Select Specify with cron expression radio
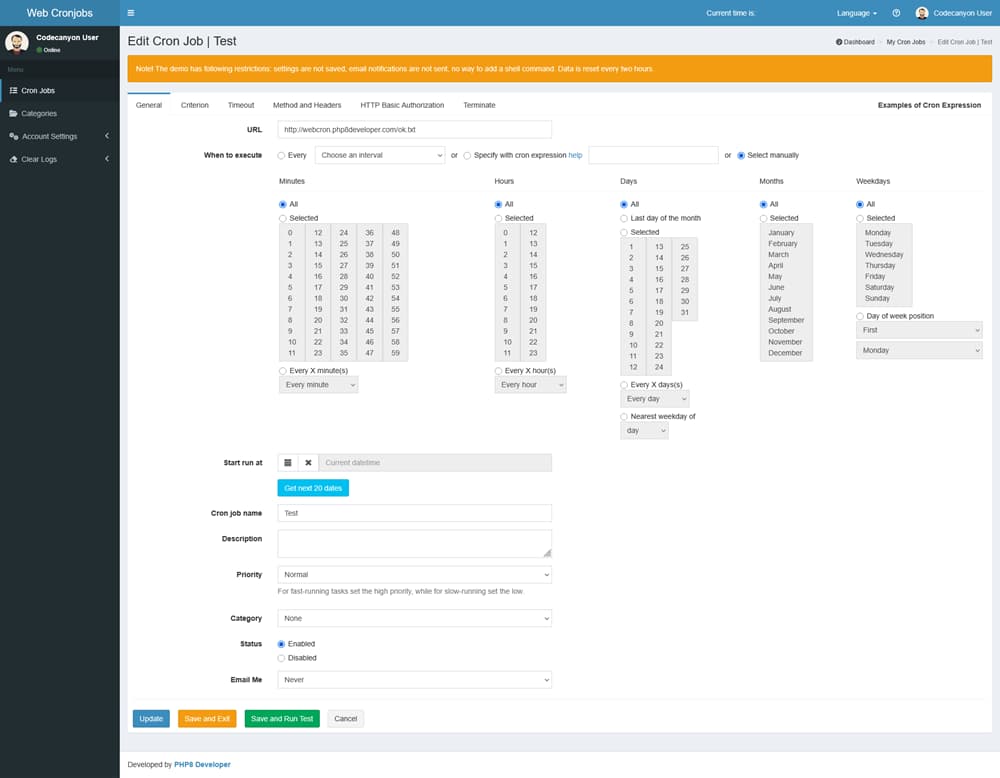Screen dimensions: 1000x778 [x=467, y=156]
